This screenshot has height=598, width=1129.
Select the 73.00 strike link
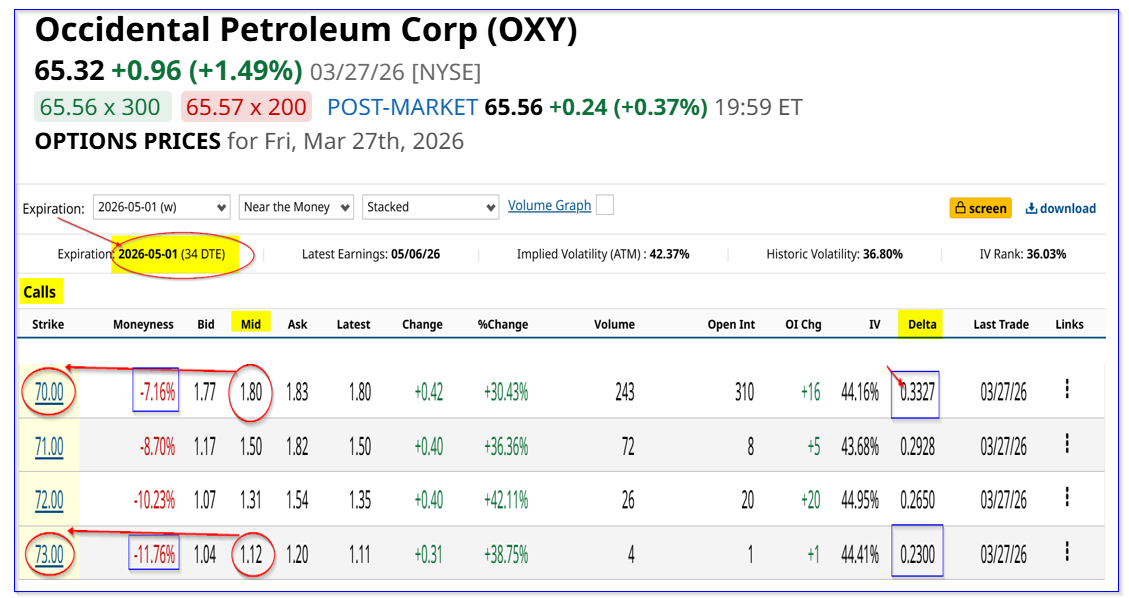tap(49, 553)
